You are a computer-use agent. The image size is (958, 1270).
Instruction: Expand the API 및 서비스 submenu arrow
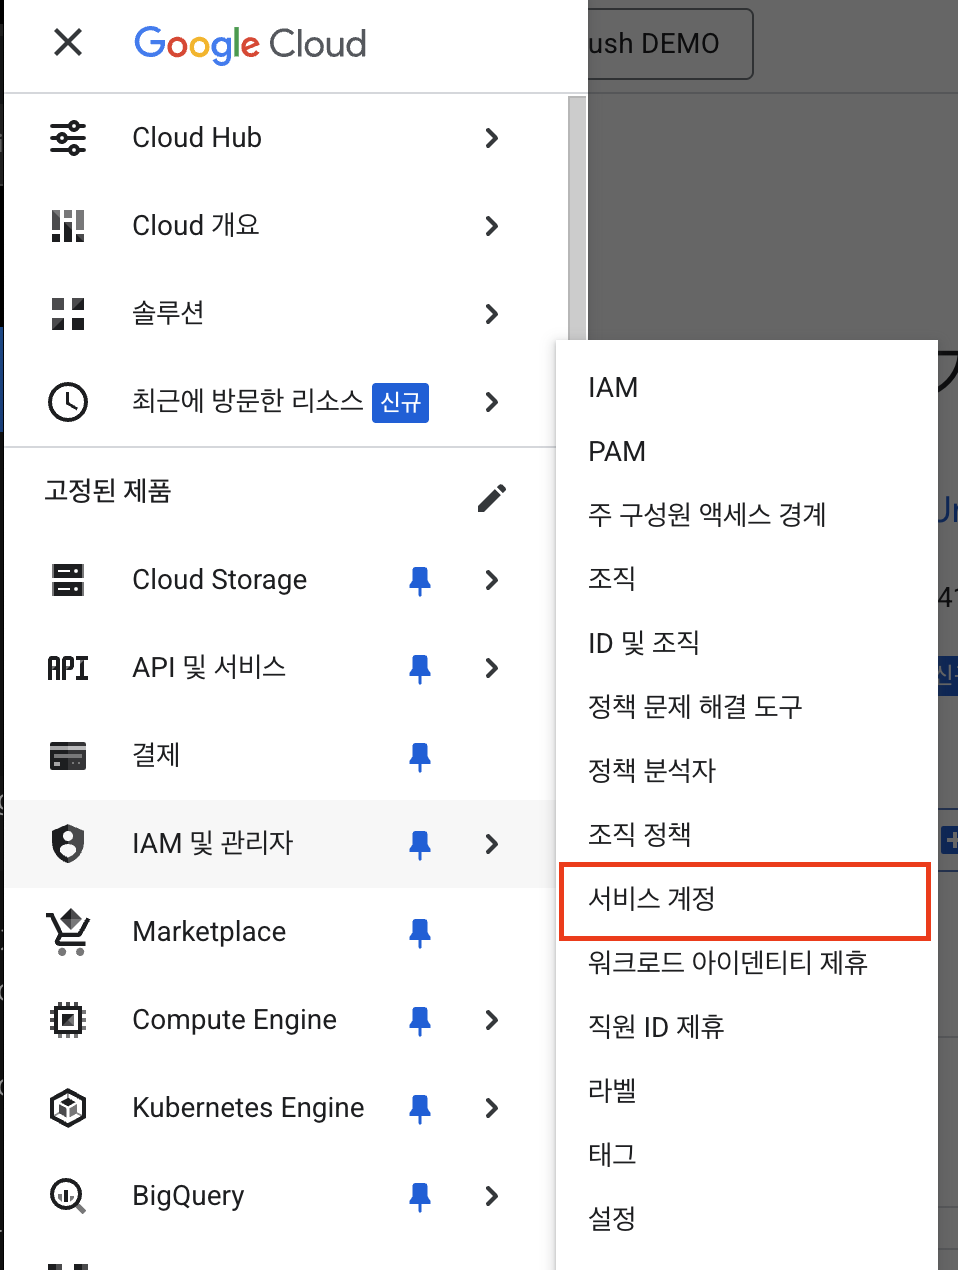[491, 668]
